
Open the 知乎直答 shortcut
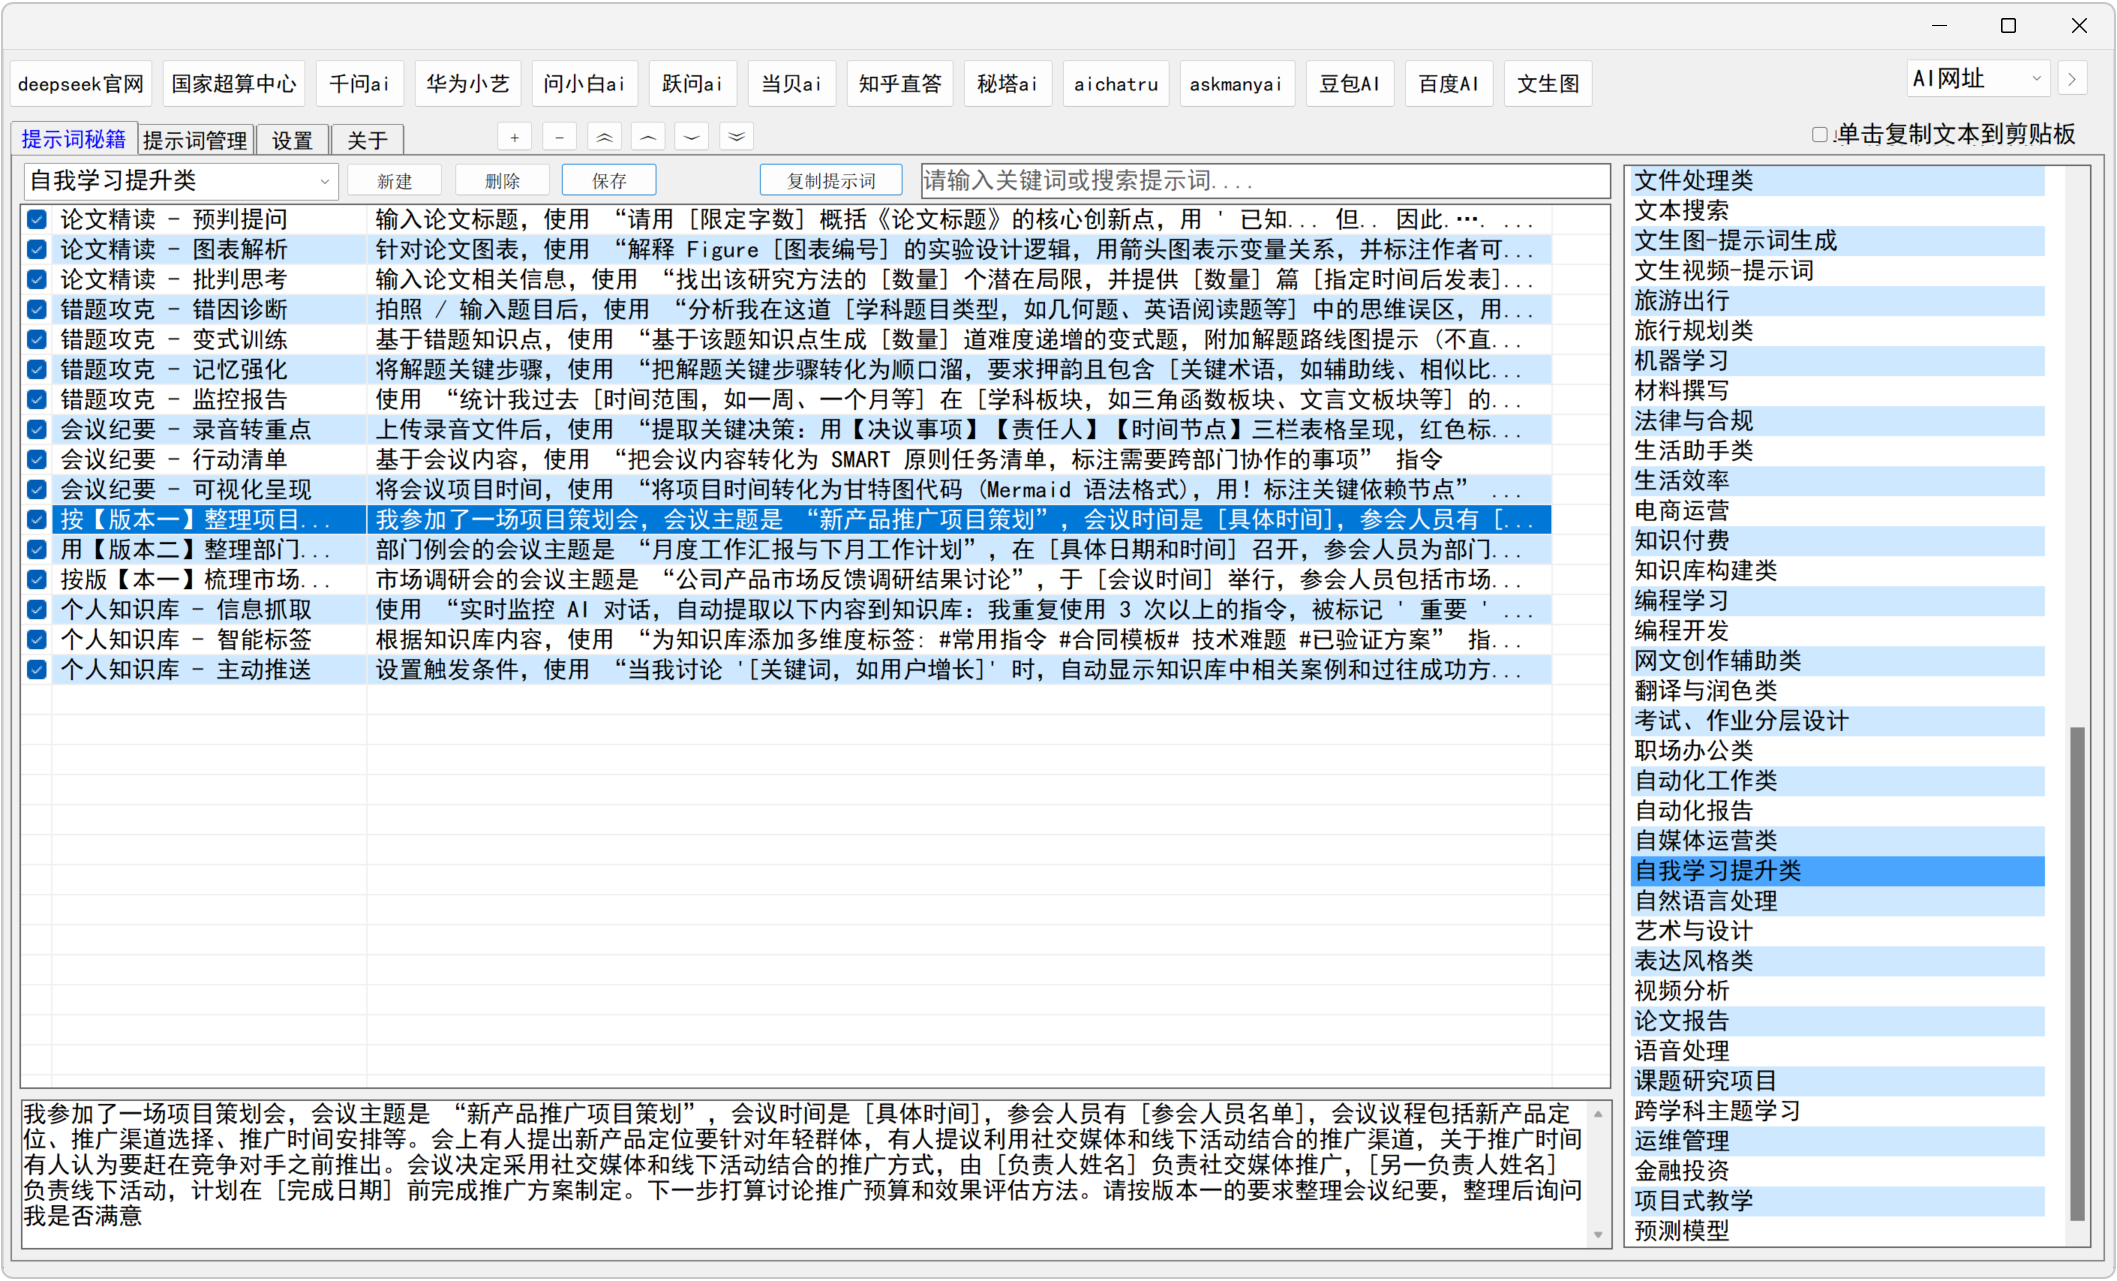click(900, 84)
